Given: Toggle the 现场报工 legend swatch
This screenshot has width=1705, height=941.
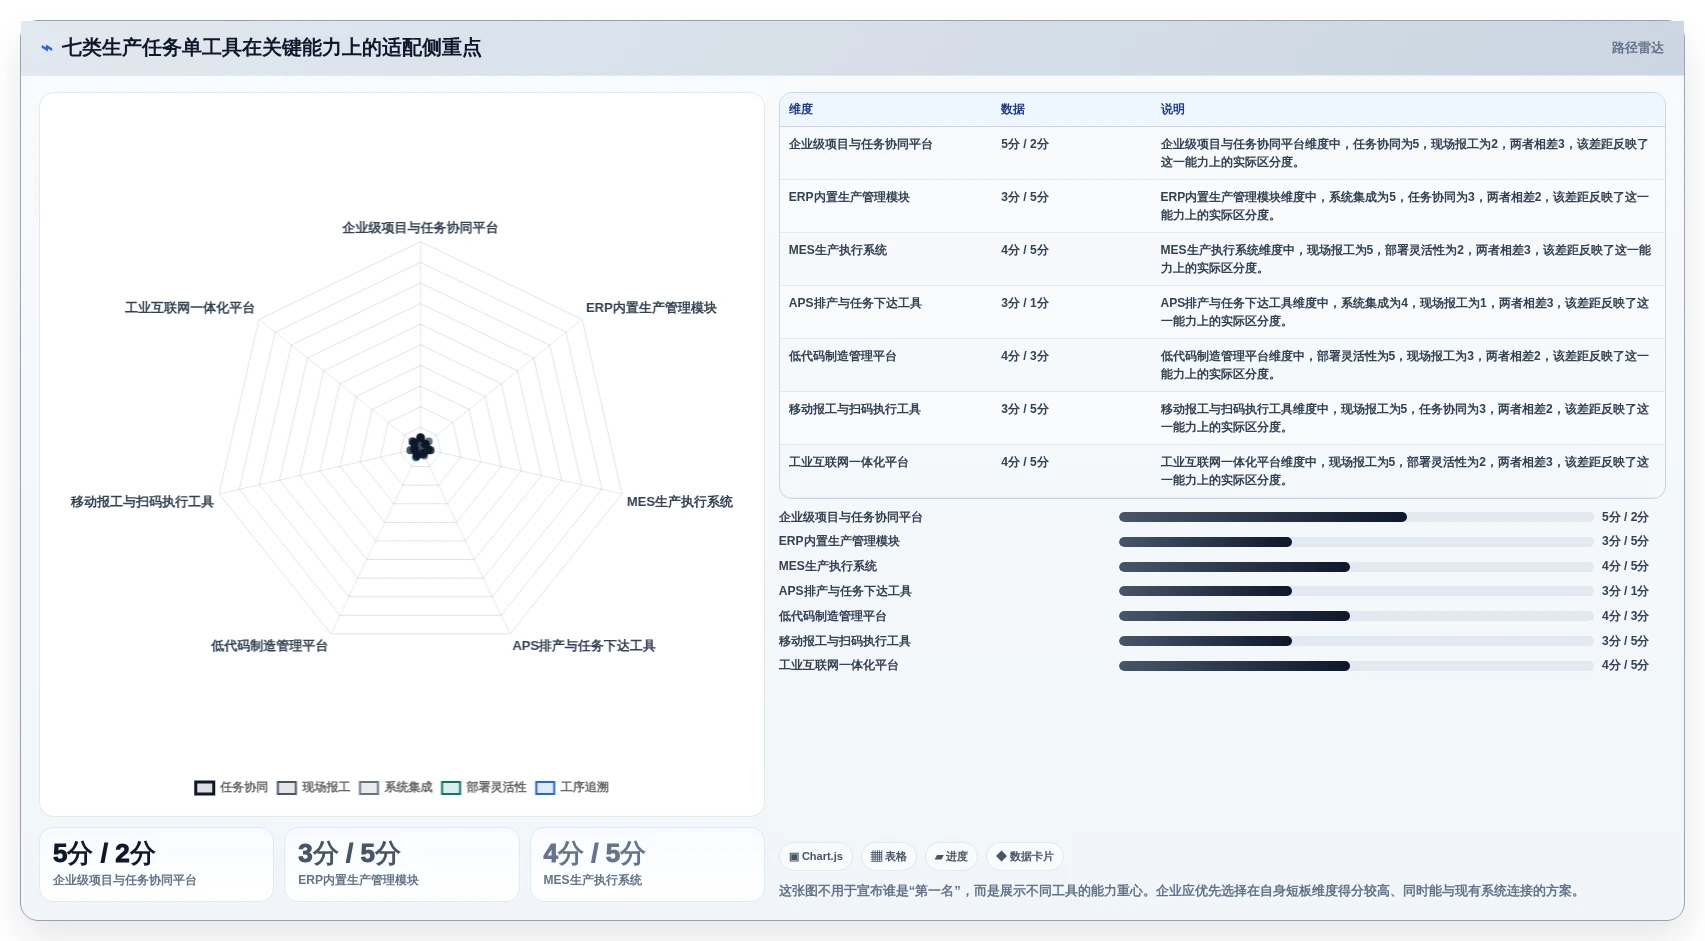Looking at the screenshot, I should (x=287, y=788).
